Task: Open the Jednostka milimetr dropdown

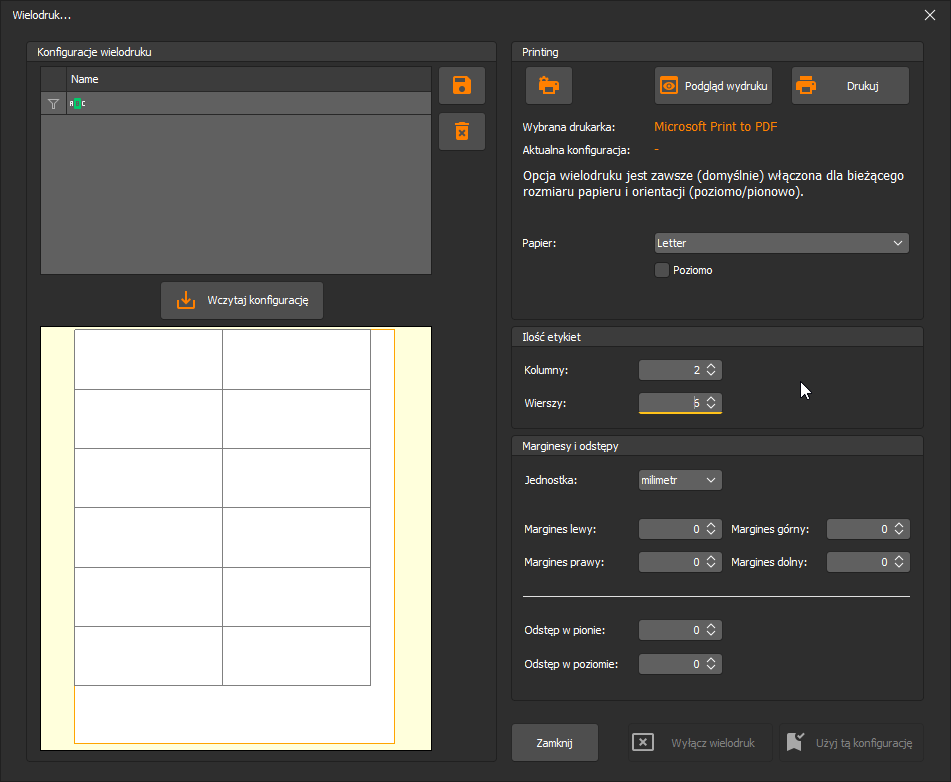Action: (x=680, y=480)
